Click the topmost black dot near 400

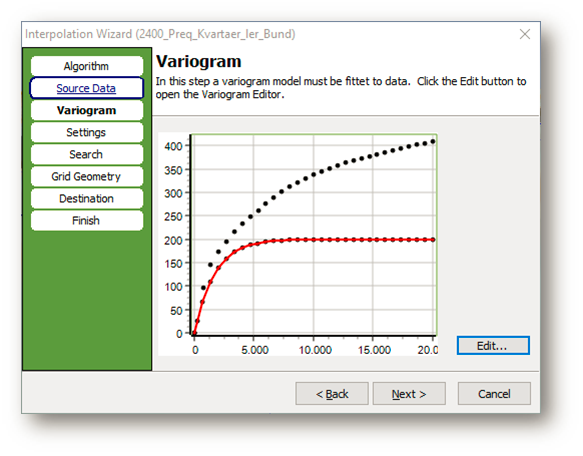(x=433, y=142)
